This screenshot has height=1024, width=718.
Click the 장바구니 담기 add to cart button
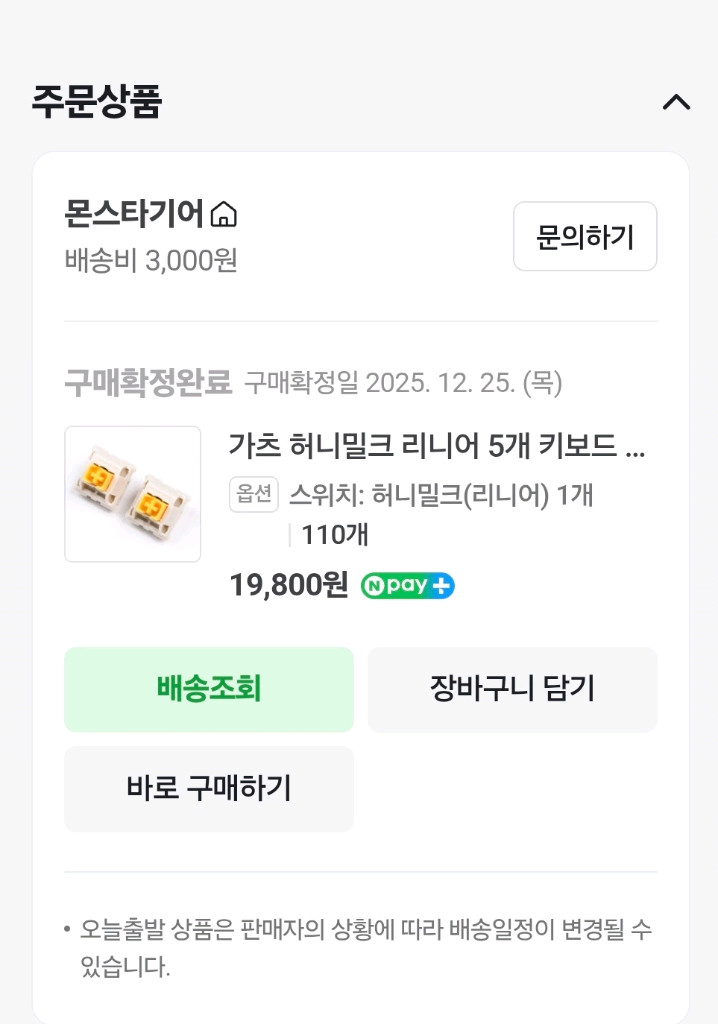point(513,689)
